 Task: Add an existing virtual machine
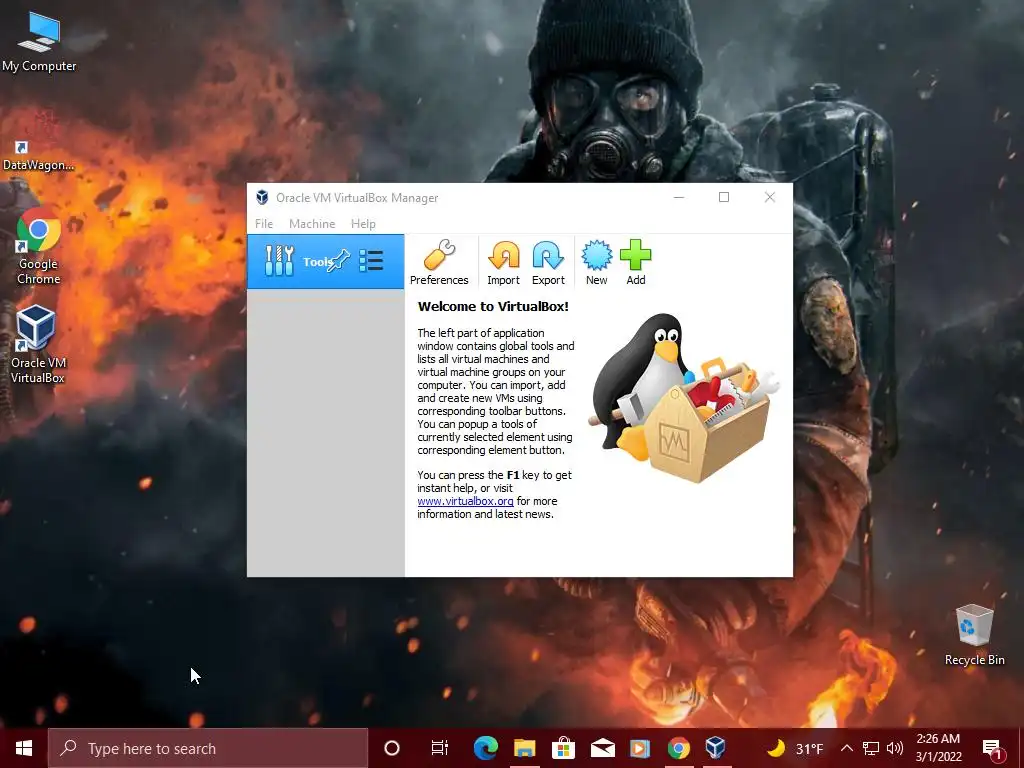635,263
